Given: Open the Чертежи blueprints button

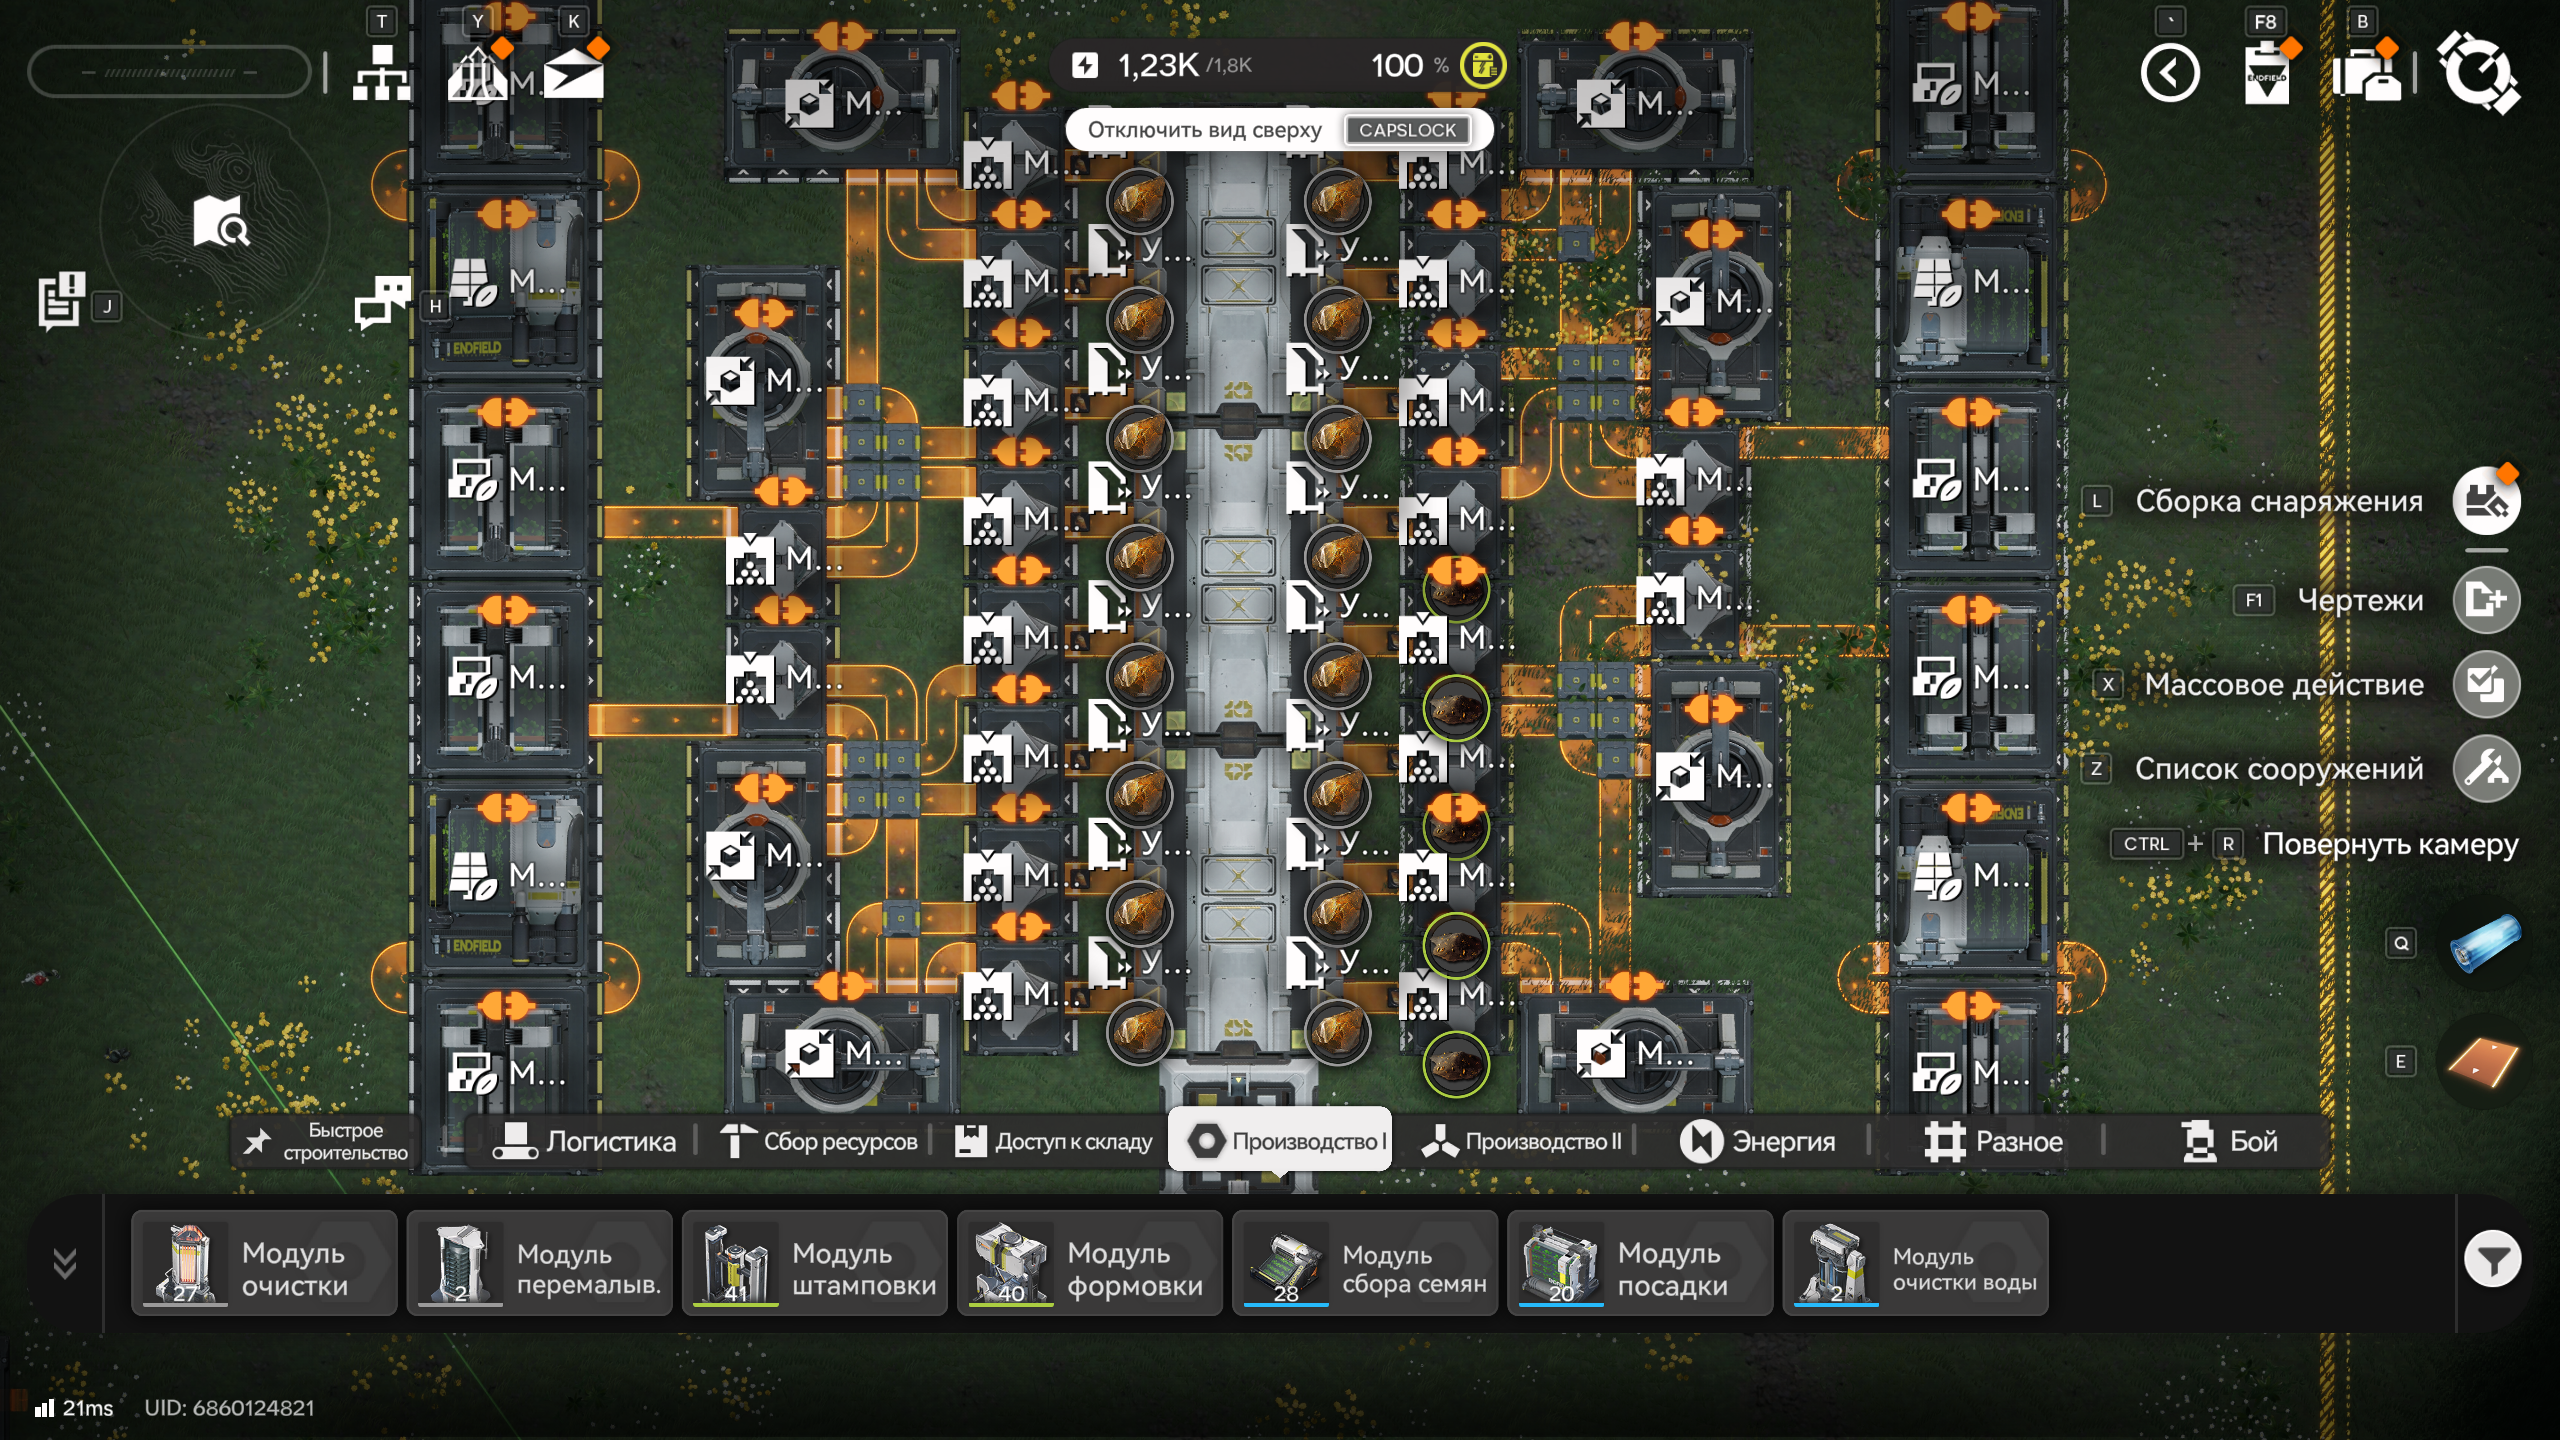Looking at the screenshot, I should point(2485,600).
